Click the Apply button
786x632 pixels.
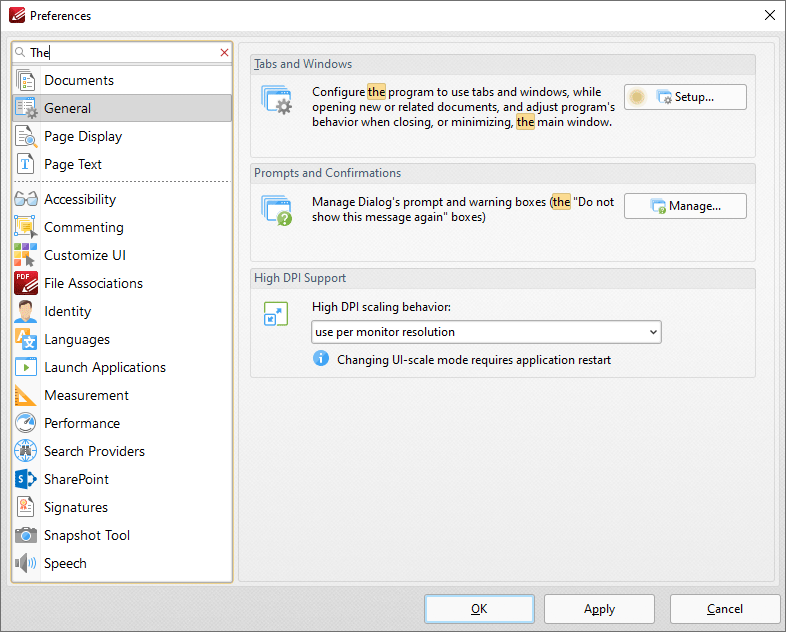point(600,609)
